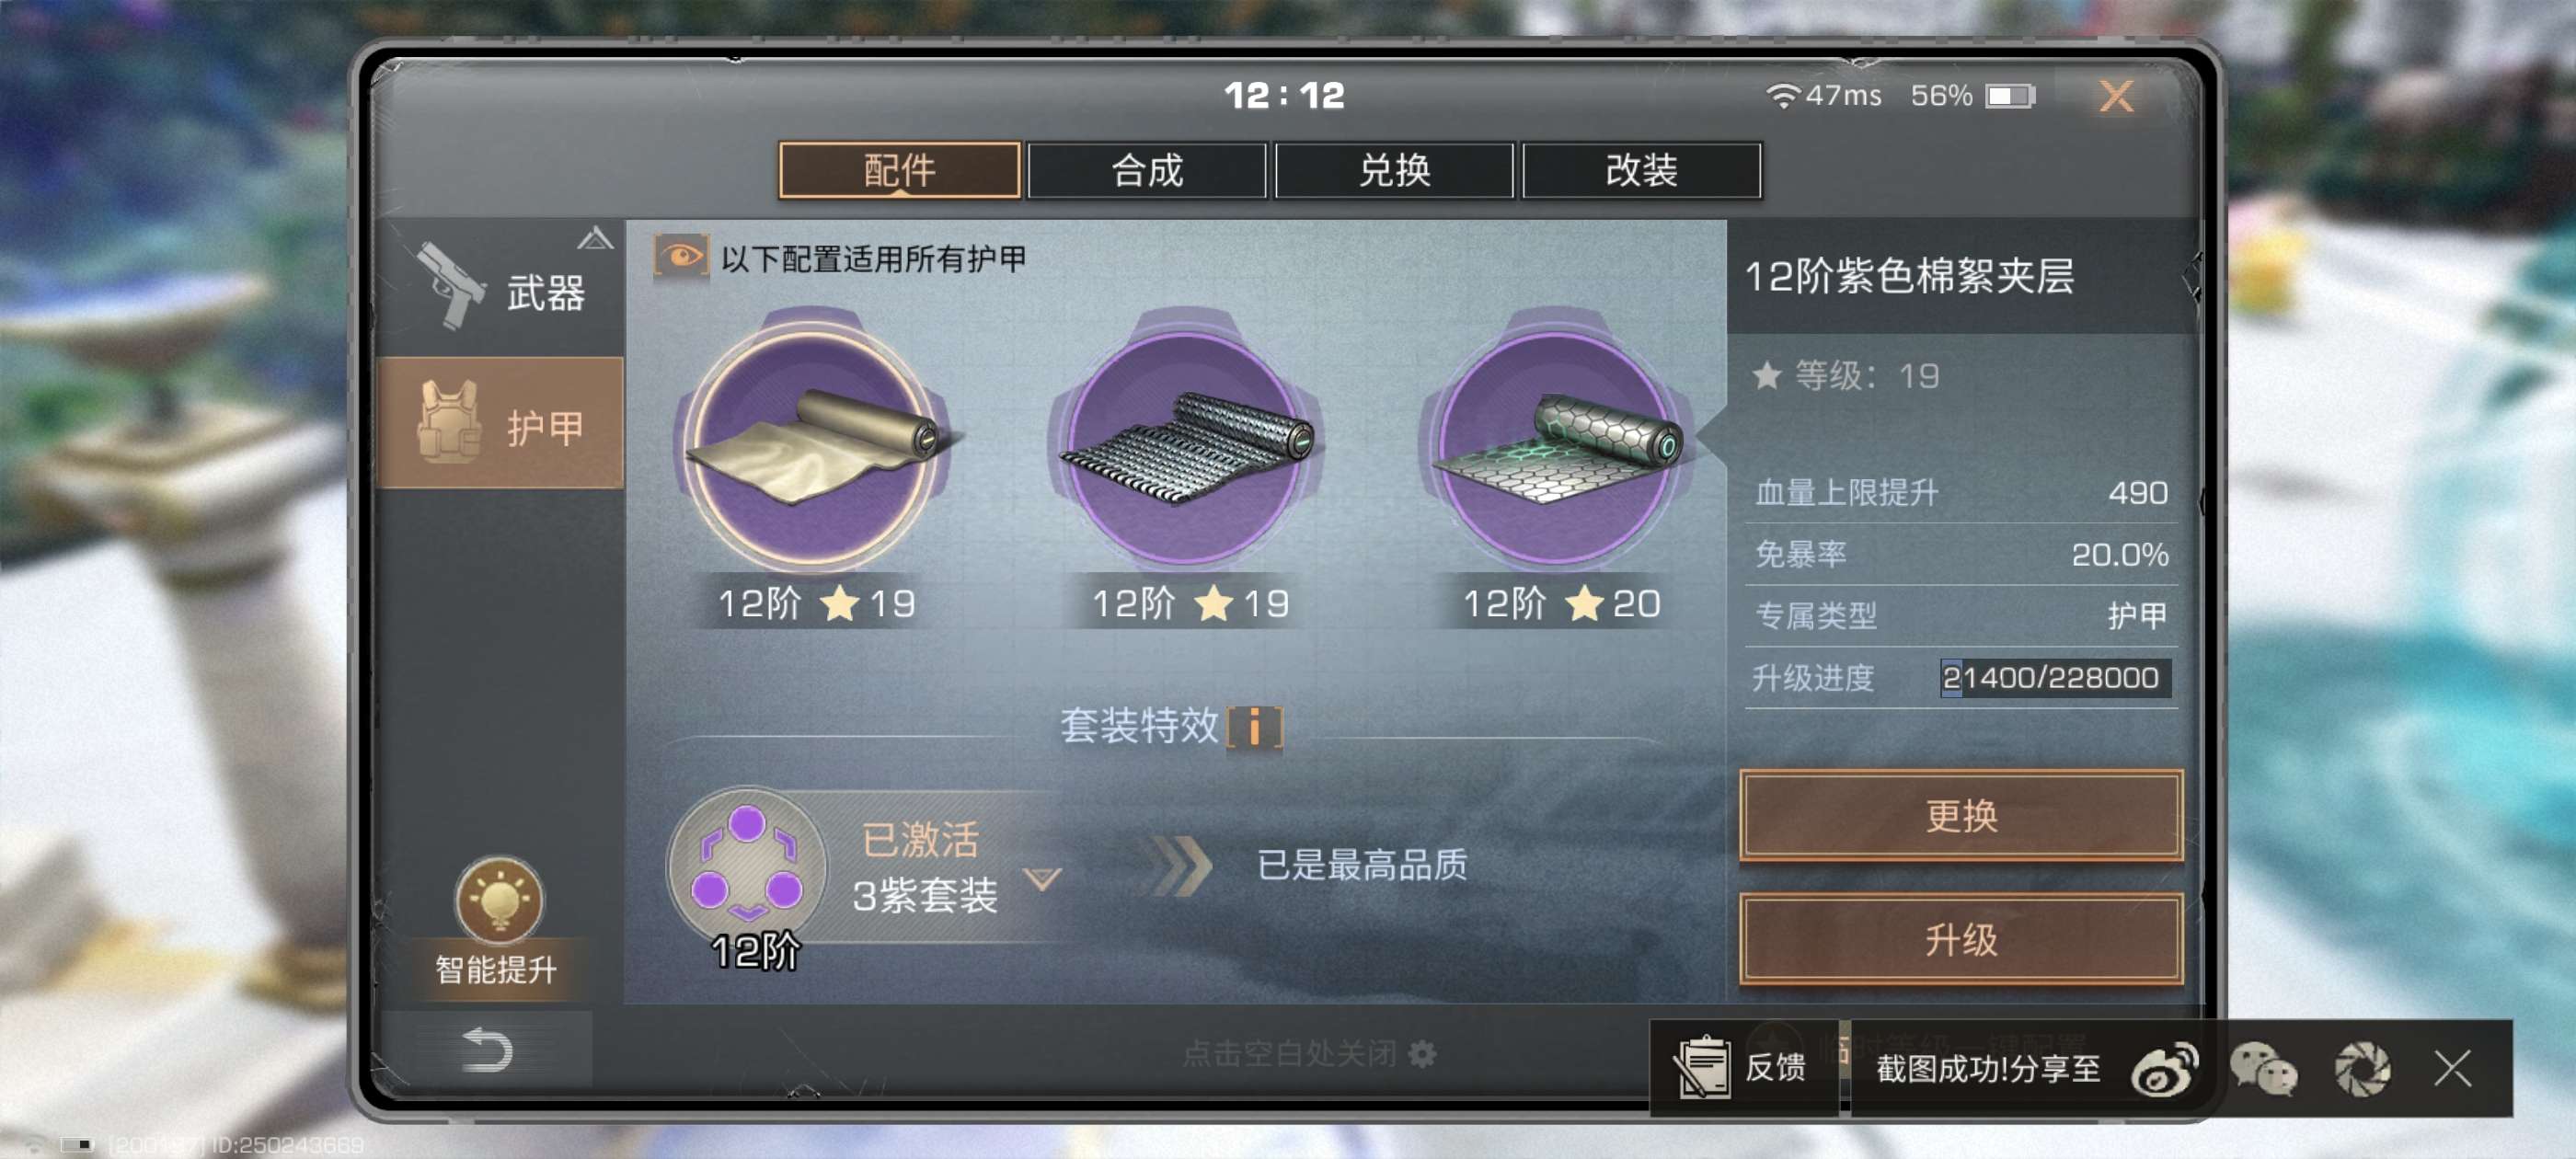
Task: Select the 武器 weapon pistol icon
Action: (x=449, y=285)
